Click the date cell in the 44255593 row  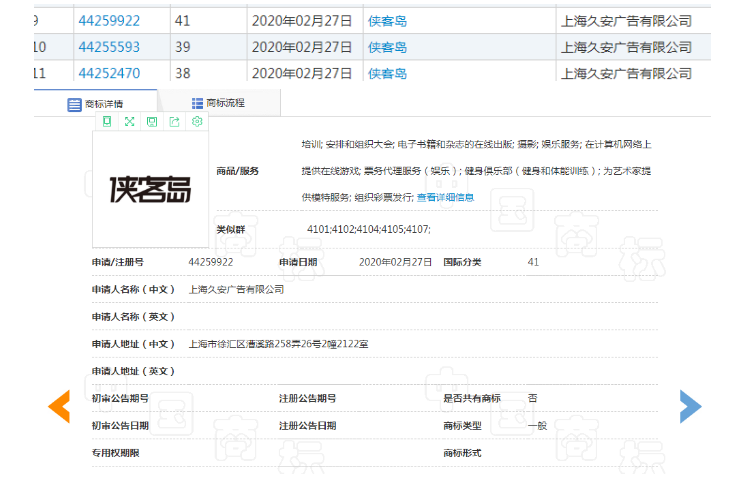[x=305, y=47]
